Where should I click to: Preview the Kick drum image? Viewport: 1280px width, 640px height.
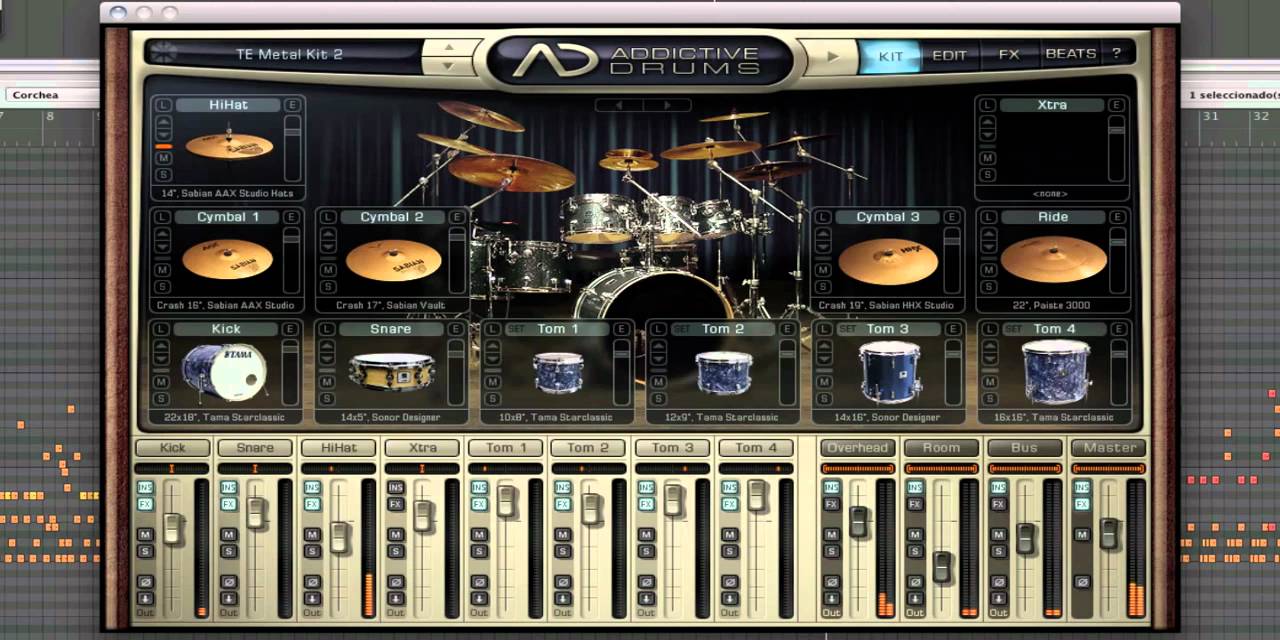(x=224, y=372)
